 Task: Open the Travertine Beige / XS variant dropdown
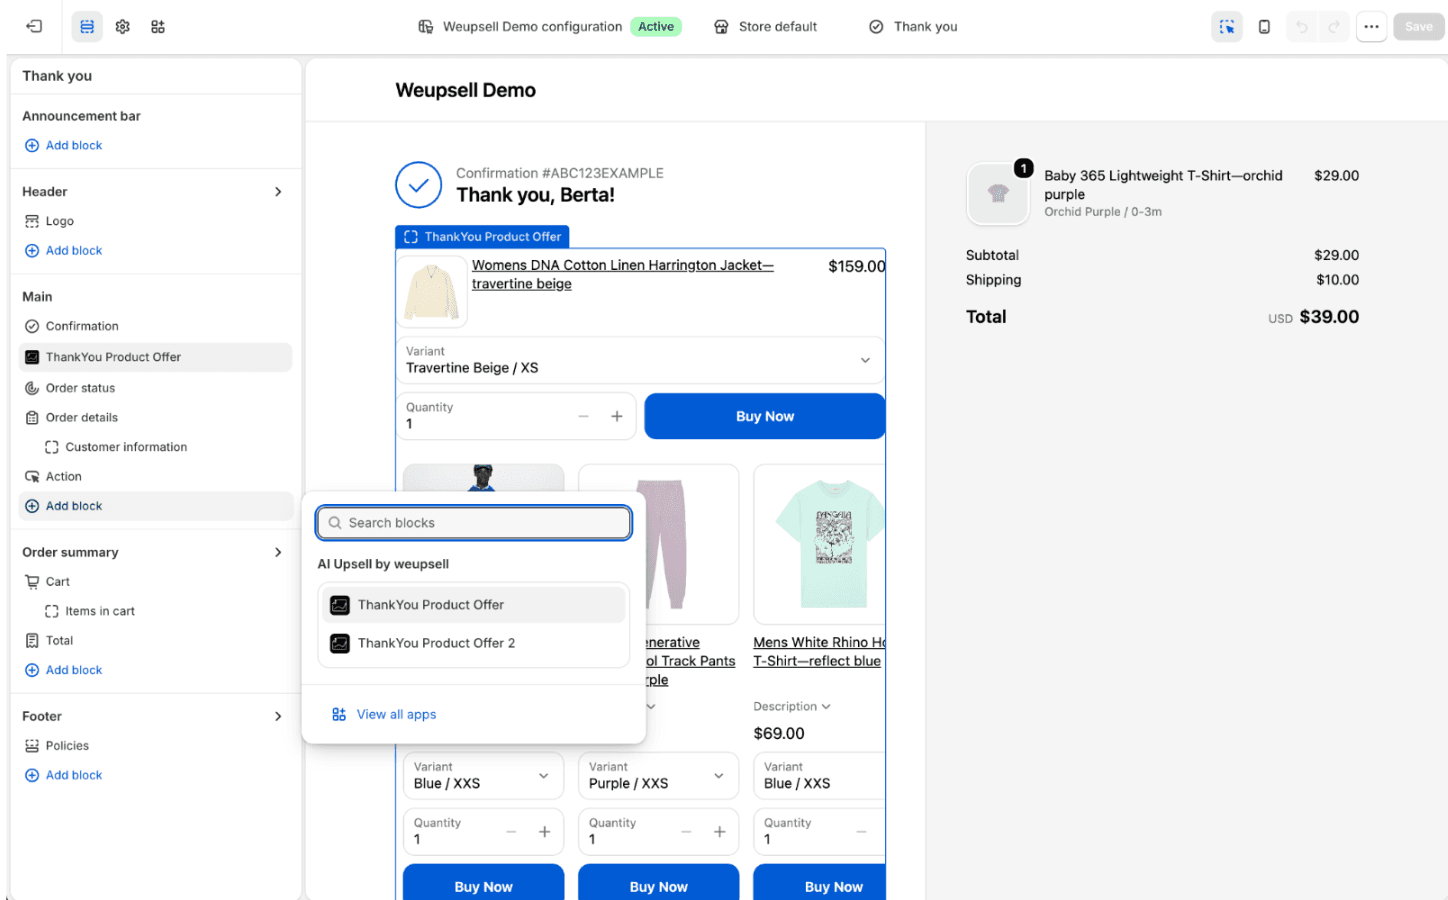tap(640, 360)
